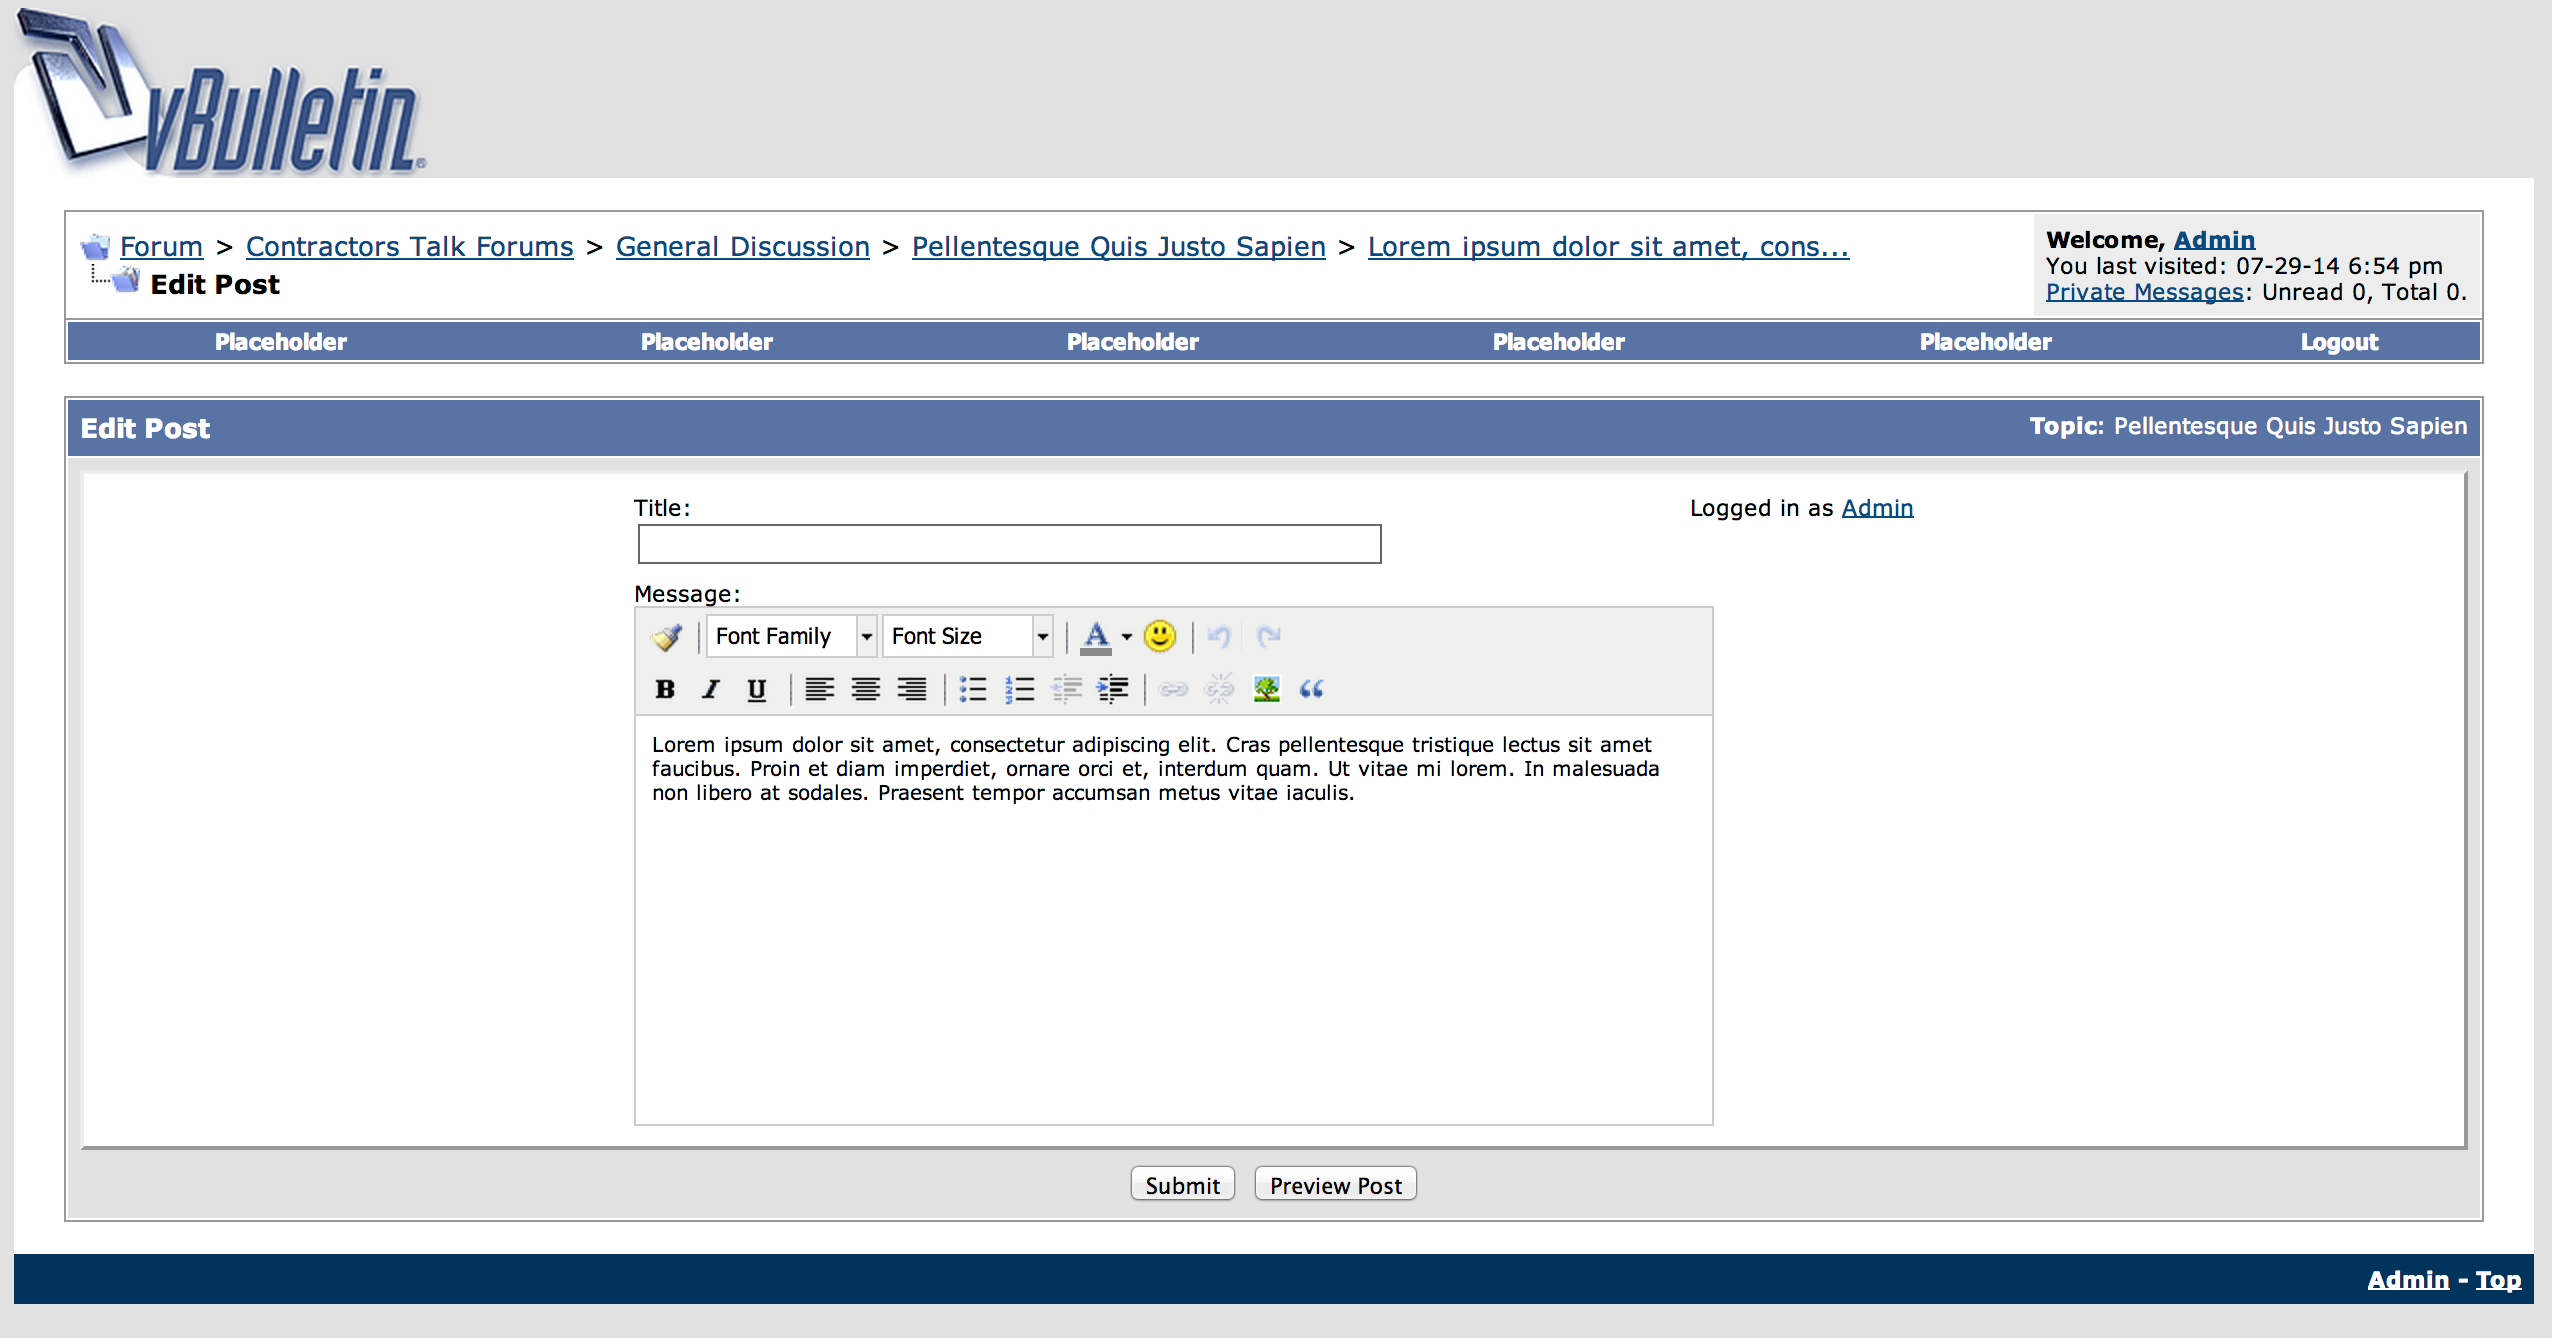The width and height of the screenshot is (2552, 1338).
Task: Toggle underline text formatting
Action: point(757,689)
